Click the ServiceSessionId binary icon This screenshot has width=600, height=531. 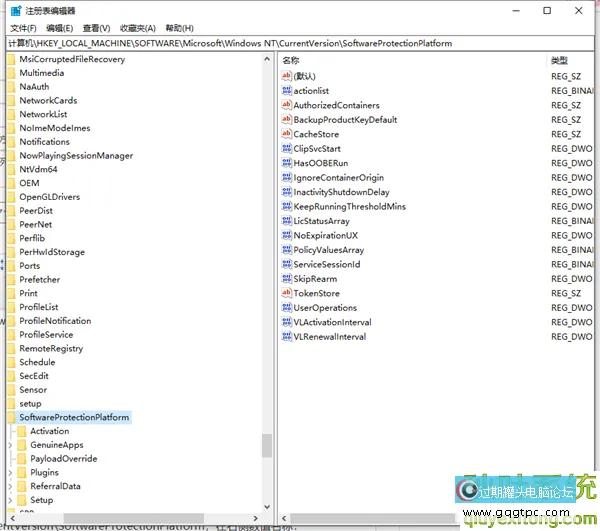[x=287, y=264]
